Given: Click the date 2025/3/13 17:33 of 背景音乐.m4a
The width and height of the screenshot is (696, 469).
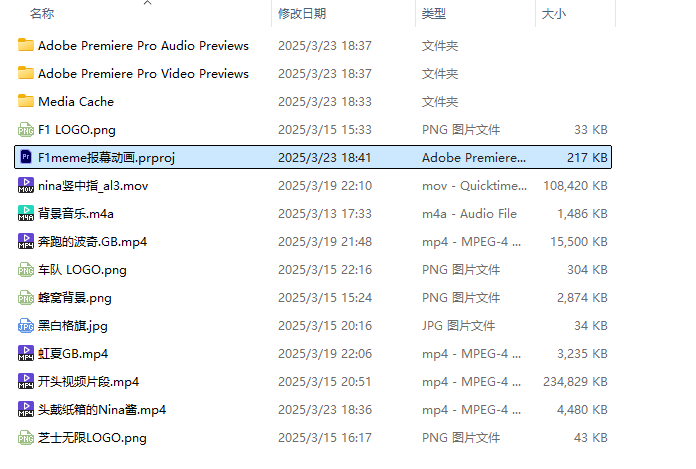Looking at the screenshot, I should point(324,213).
